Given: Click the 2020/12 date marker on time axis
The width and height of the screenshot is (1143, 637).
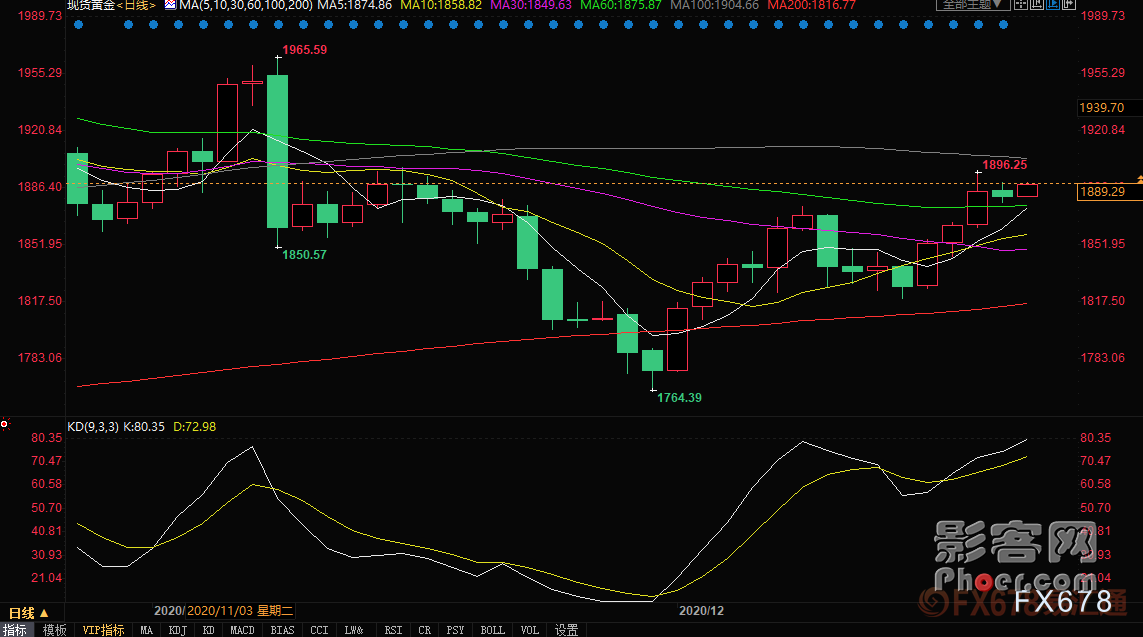Looking at the screenshot, I should click(x=701, y=611).
